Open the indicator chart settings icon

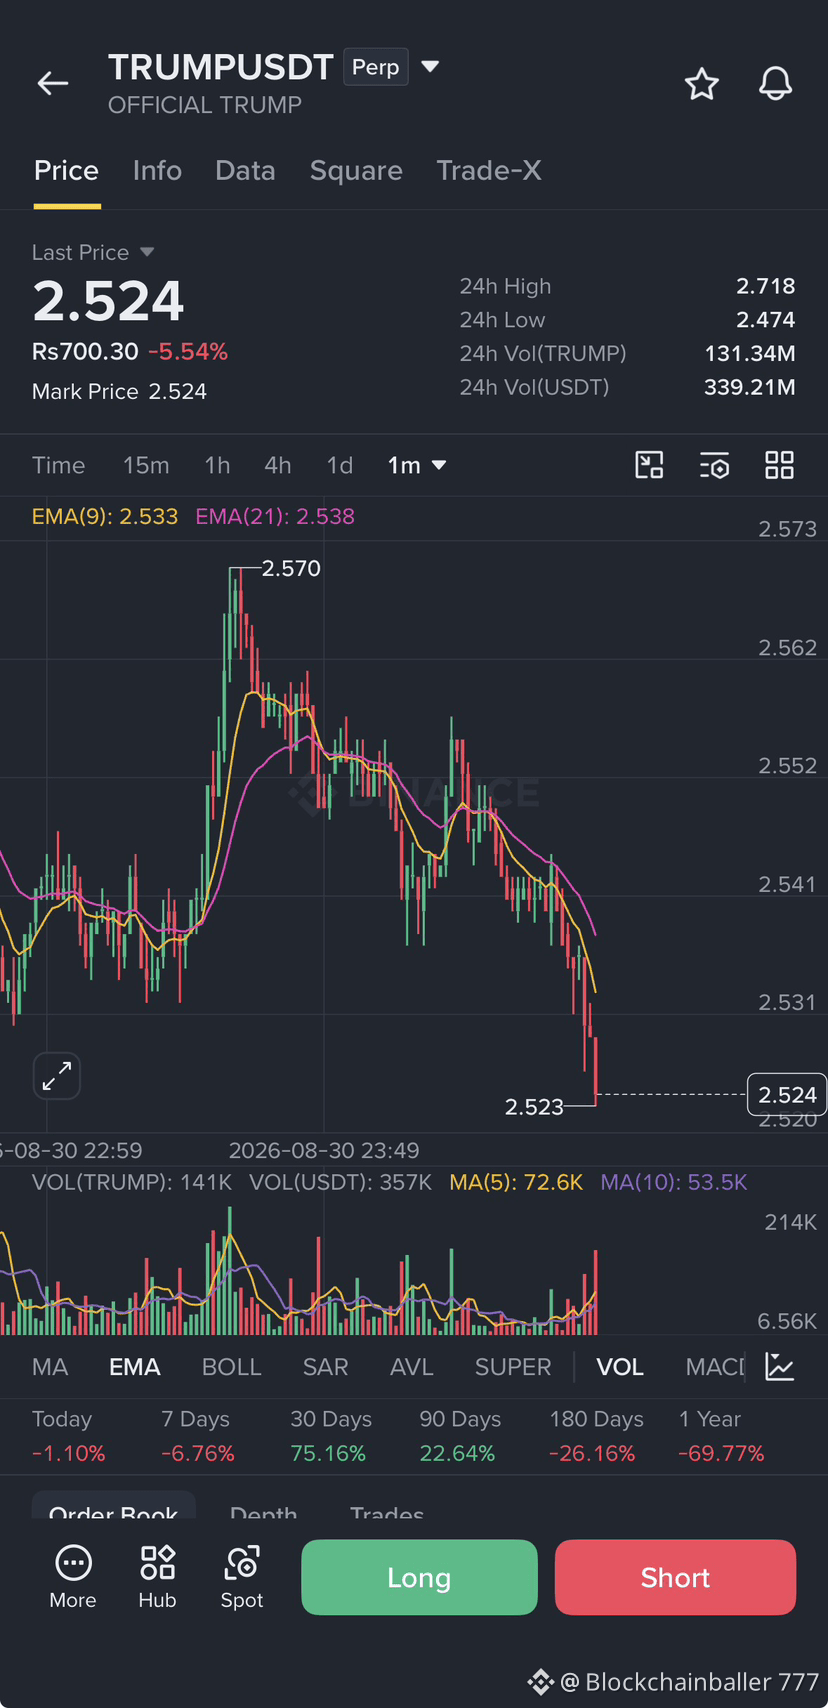(x=780, y=1367)
